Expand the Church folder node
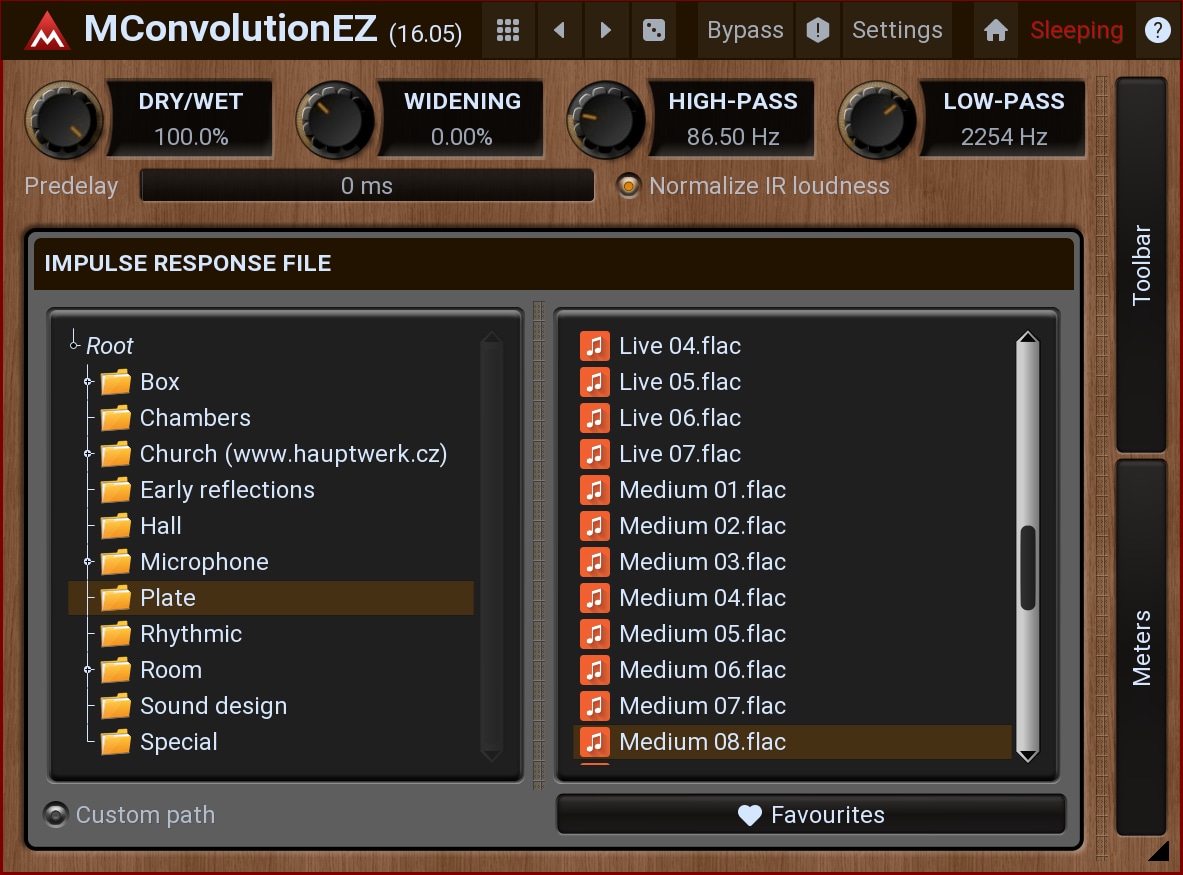Screen dimensions: 1183x875 pyautogui.click(x=88, y=453)
